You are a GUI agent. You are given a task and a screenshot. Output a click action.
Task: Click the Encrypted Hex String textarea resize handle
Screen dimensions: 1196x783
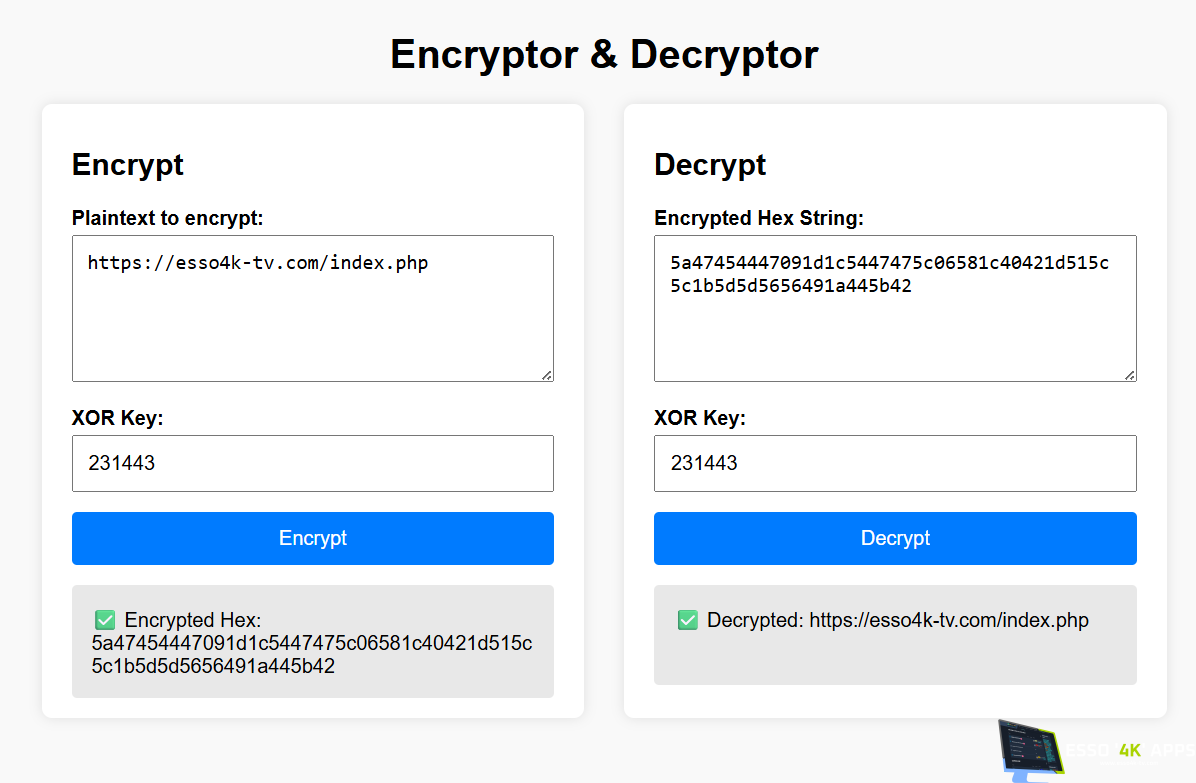point(1129,374)
